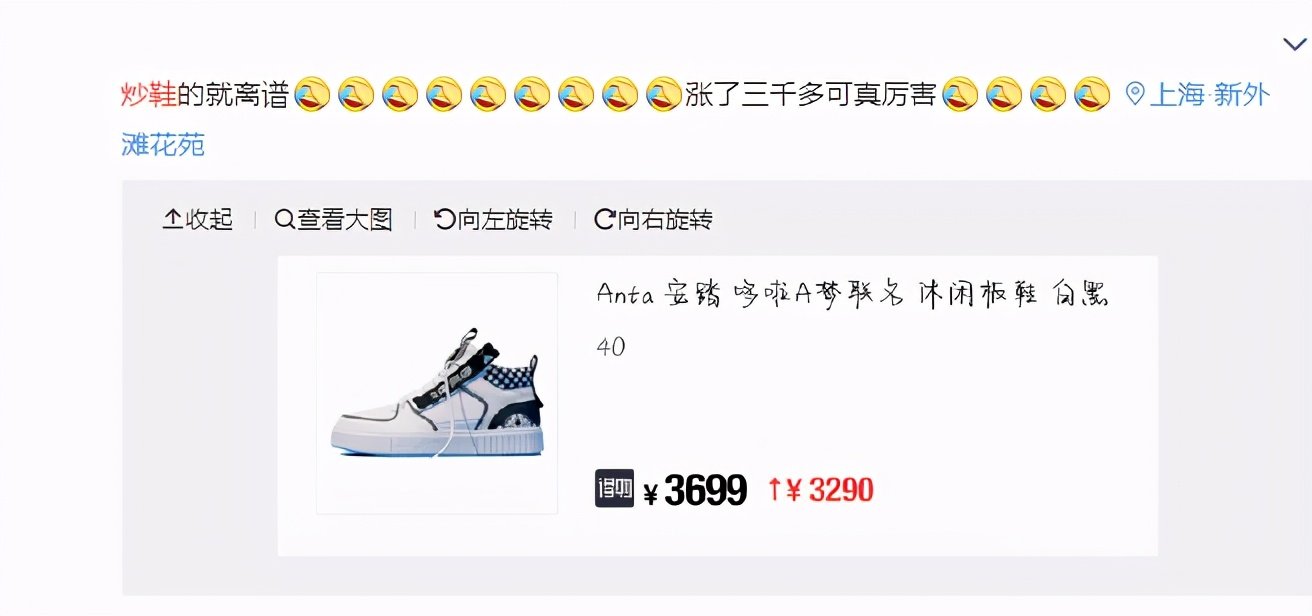Click the first laughing-crying emoji after 离谱
Screen dimensions: 1312x616
click(313, 95)
